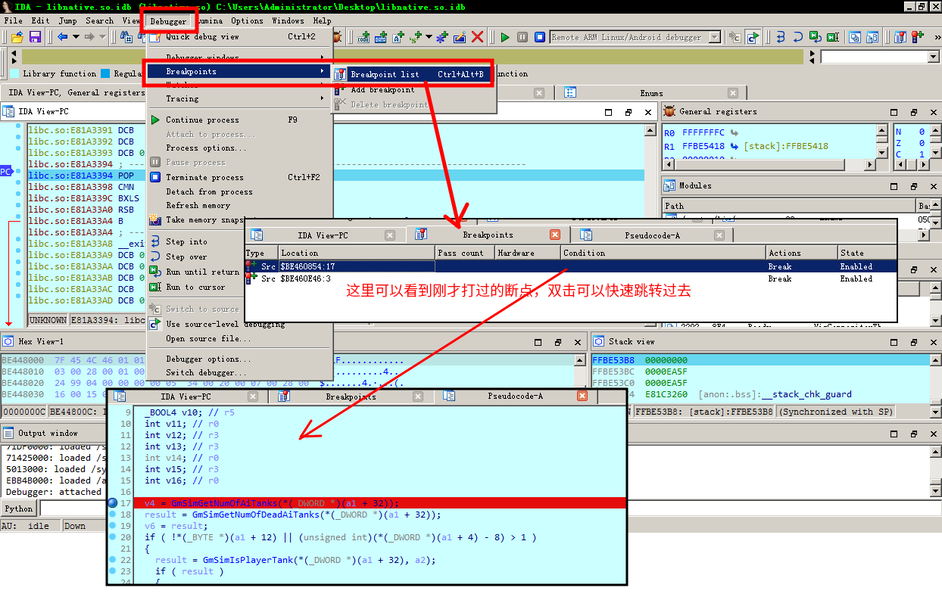Screen dimensions: 942x594
Task: Click the olive navigation band
Action: click(412, 57)
